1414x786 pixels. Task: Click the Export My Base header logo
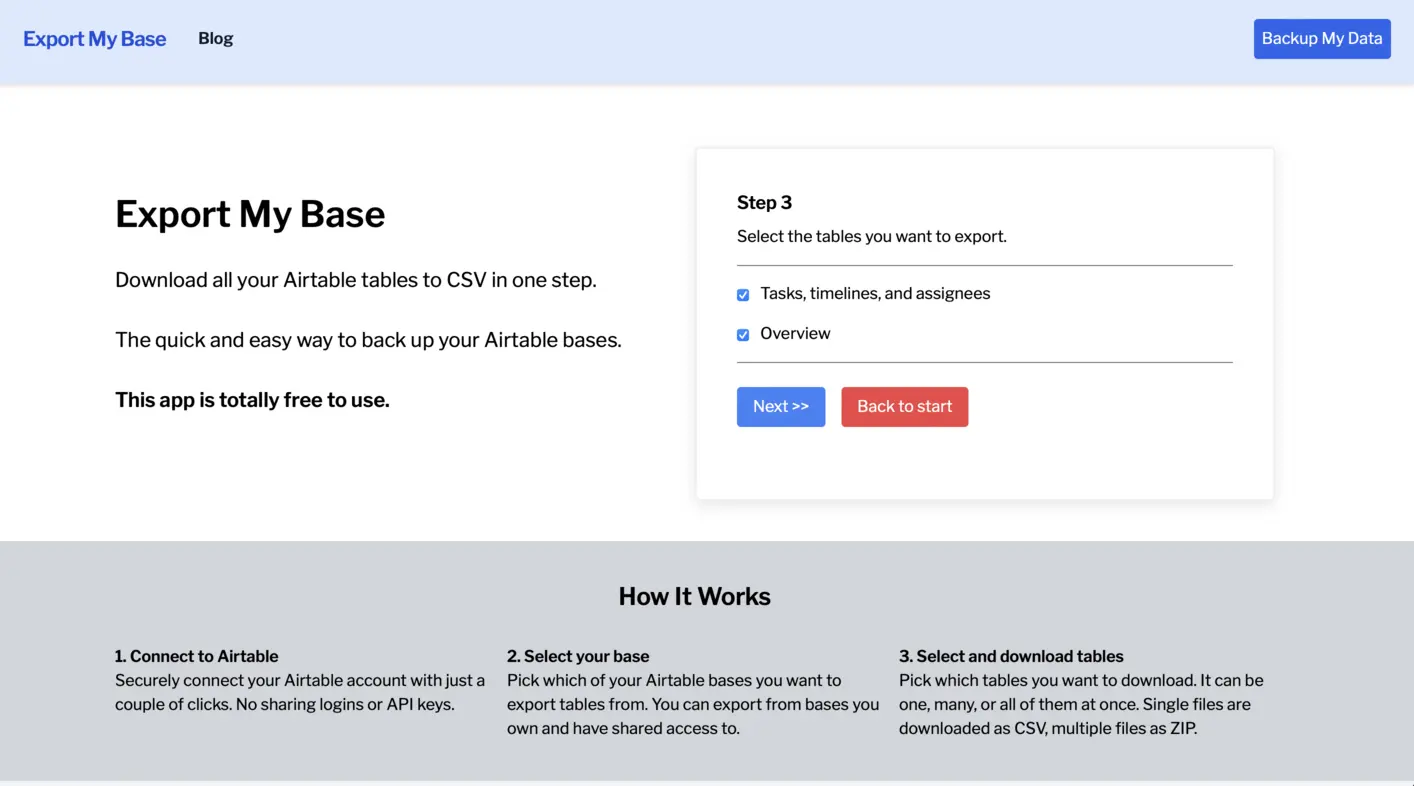click(x=95, y=39)
